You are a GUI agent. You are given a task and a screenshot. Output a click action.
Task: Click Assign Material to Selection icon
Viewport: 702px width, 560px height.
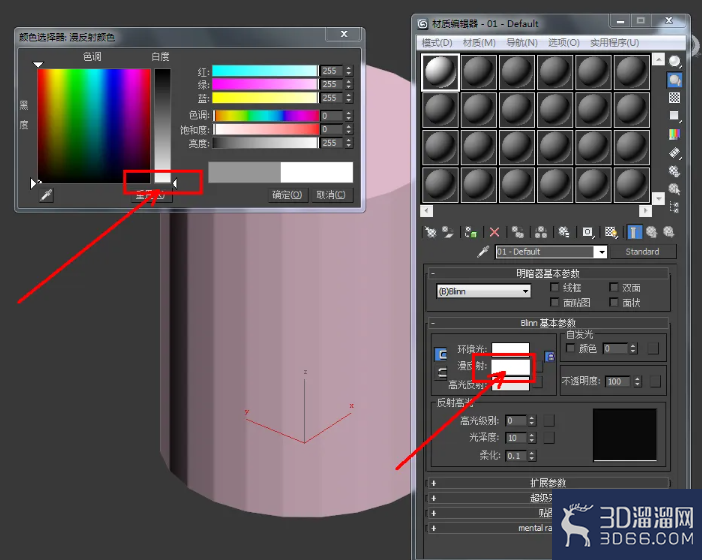click(471, 232)
